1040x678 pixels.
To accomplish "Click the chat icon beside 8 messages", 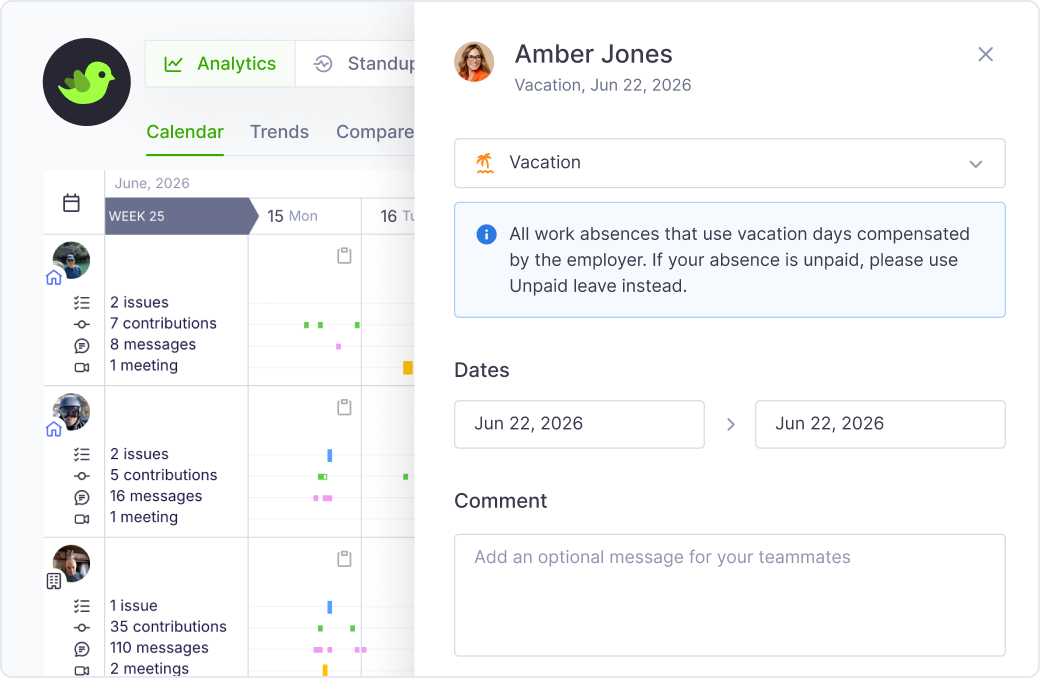I will tap(82, 346).
